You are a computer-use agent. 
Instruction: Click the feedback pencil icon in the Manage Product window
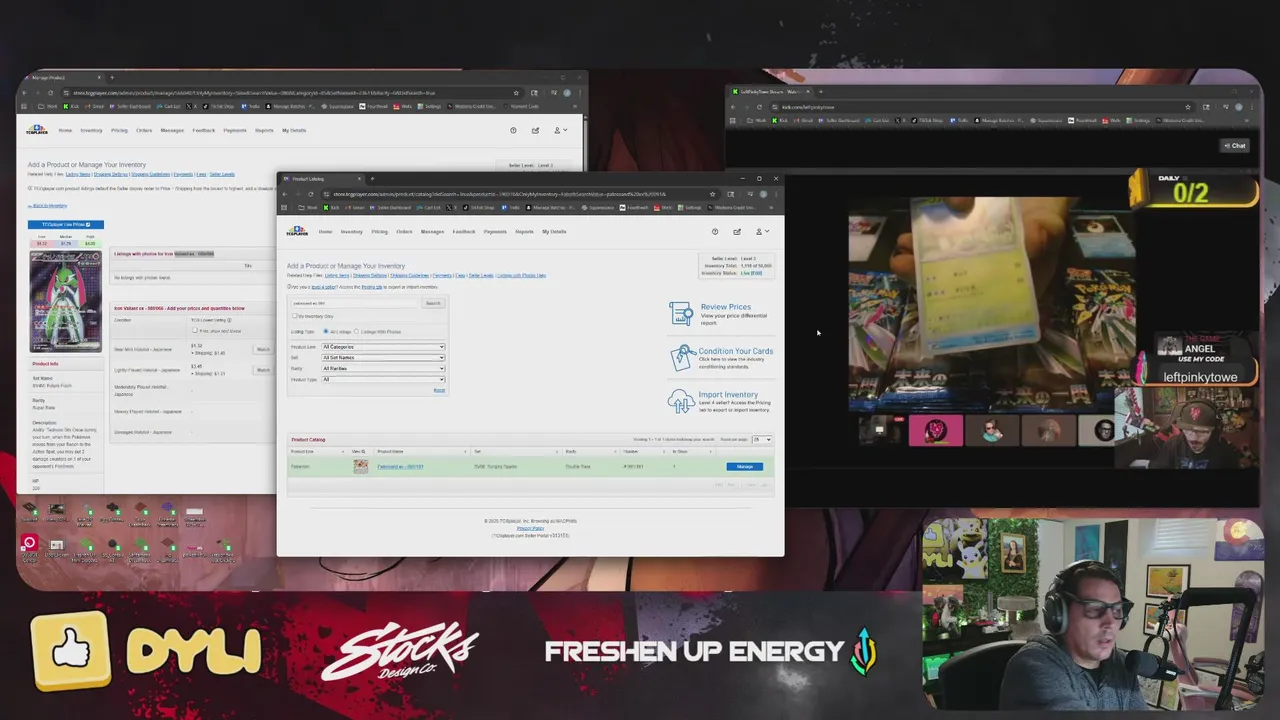(535, 130)
